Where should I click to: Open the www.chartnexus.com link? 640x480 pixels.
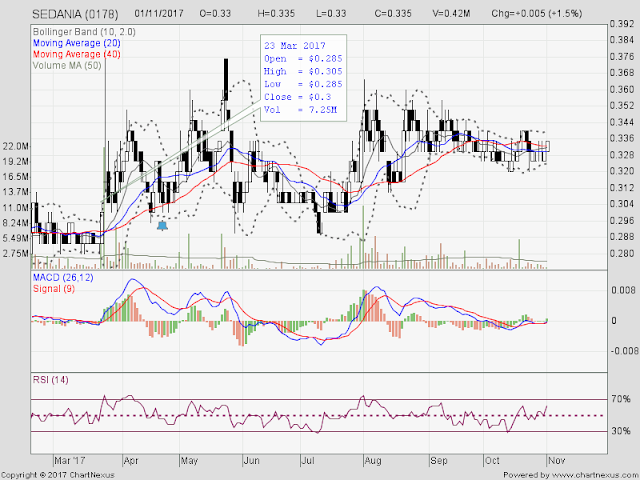coord(594,475)
